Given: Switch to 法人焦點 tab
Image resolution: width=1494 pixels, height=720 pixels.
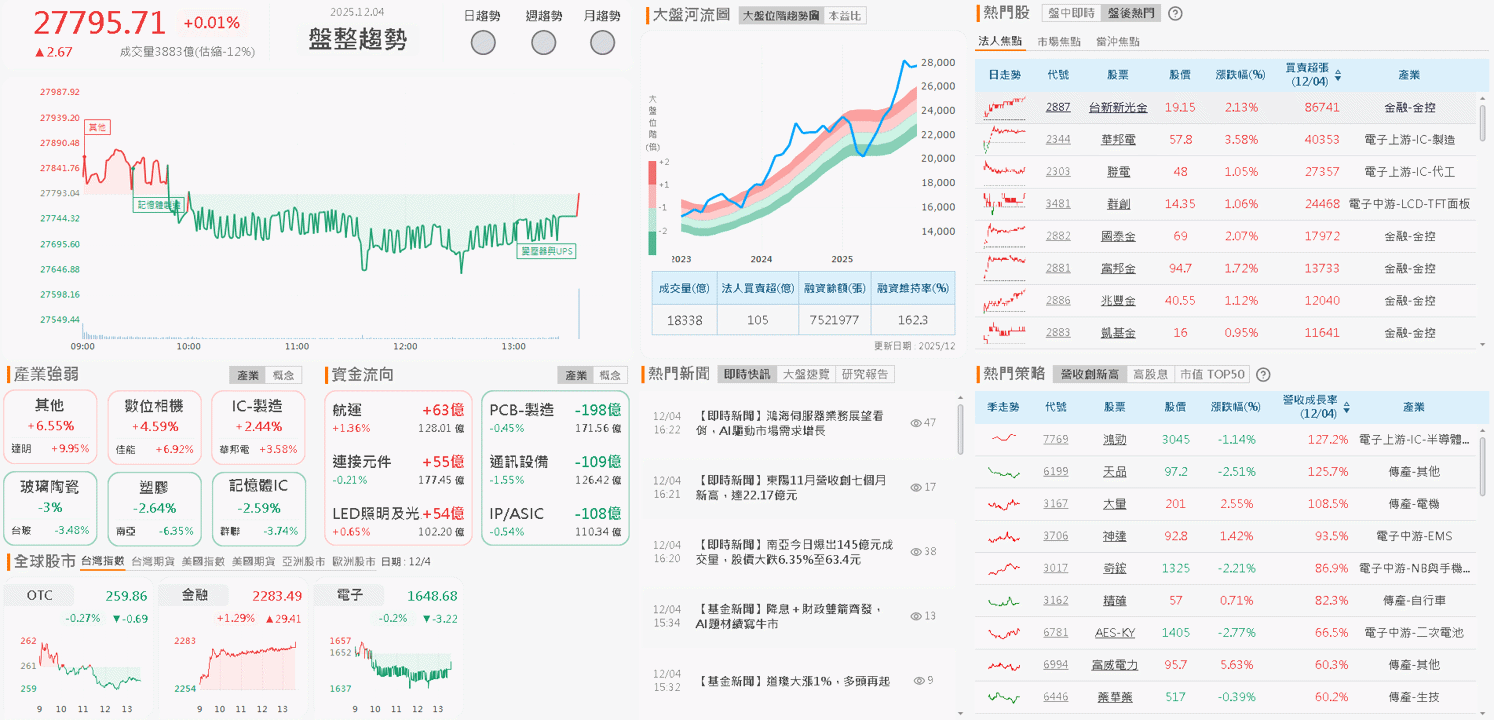Looking at the screenshot, I should pos(1000,42).
